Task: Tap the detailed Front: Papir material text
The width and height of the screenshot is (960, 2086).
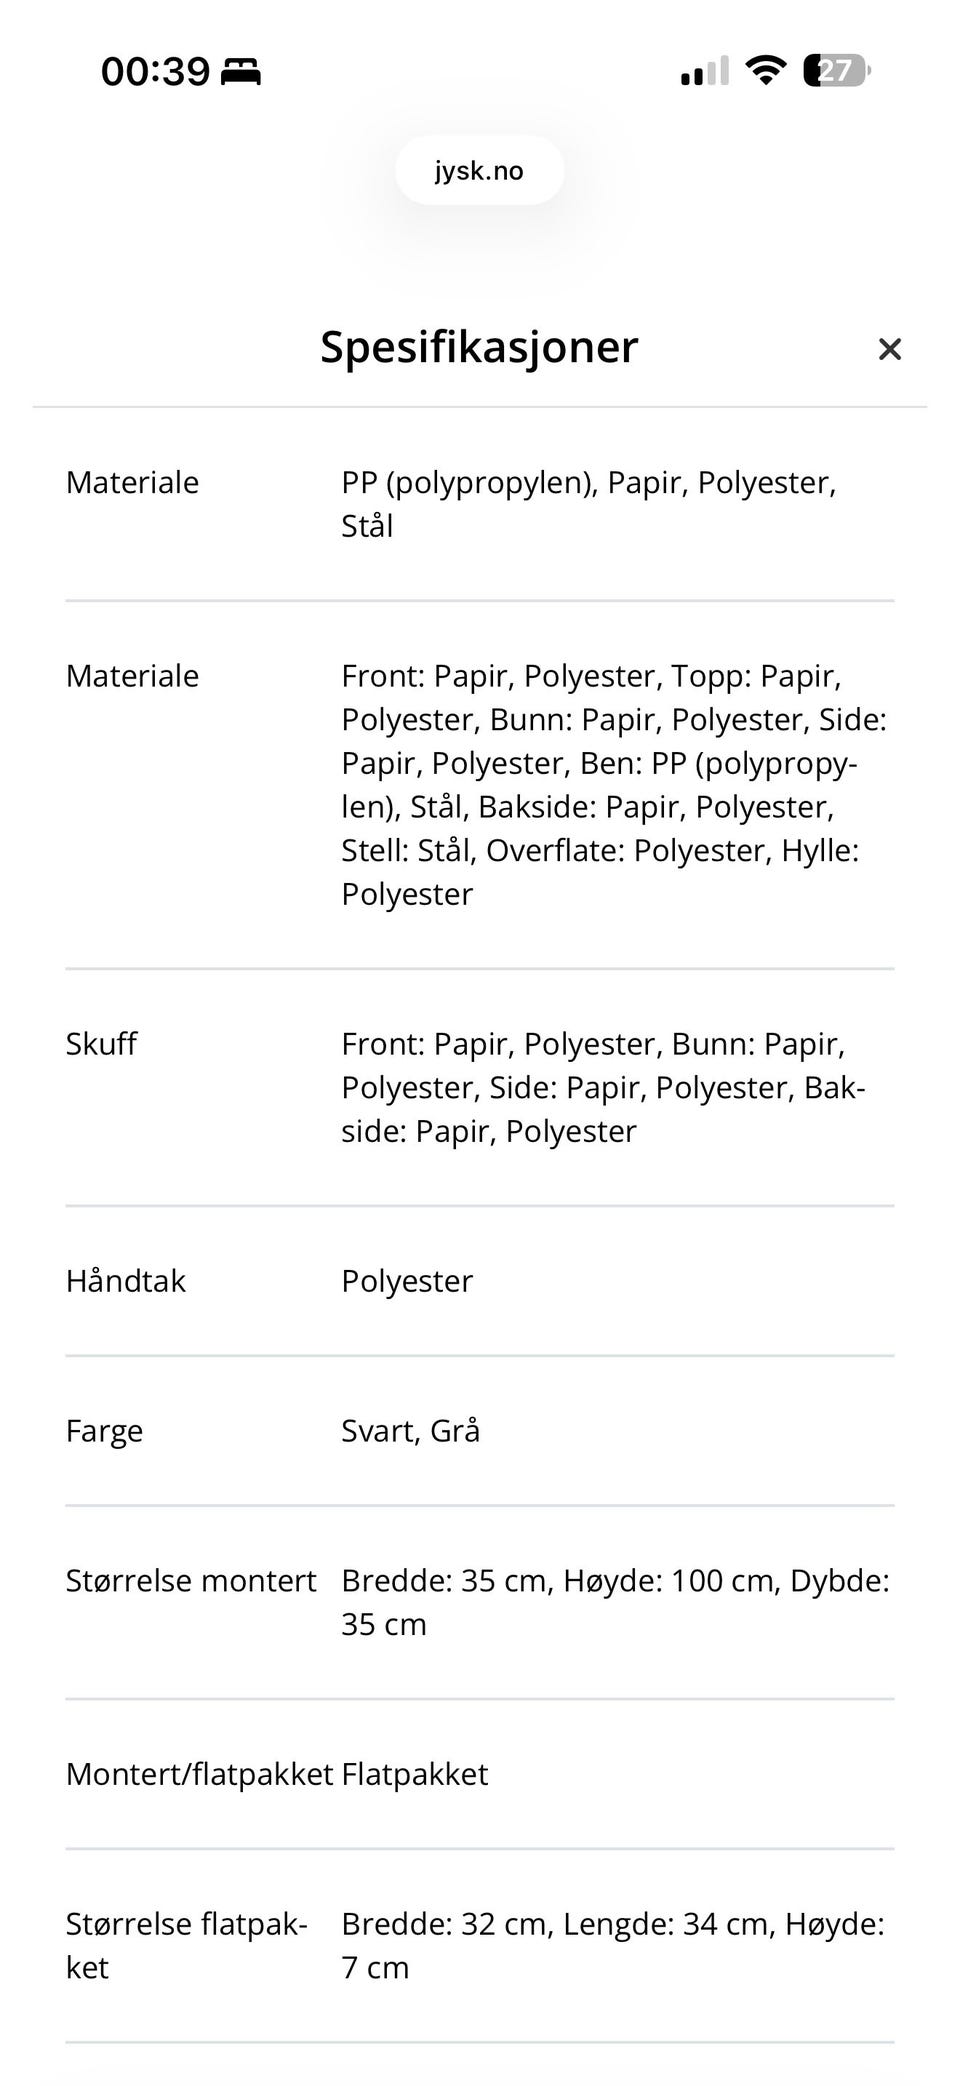Action: [613, 785]
